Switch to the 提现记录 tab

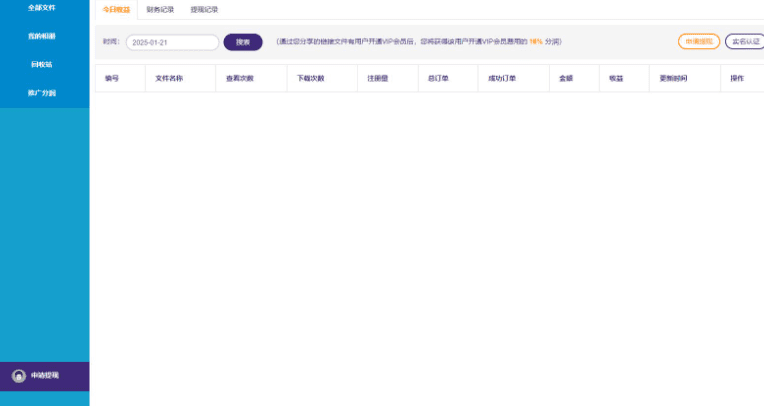point(204,10)
